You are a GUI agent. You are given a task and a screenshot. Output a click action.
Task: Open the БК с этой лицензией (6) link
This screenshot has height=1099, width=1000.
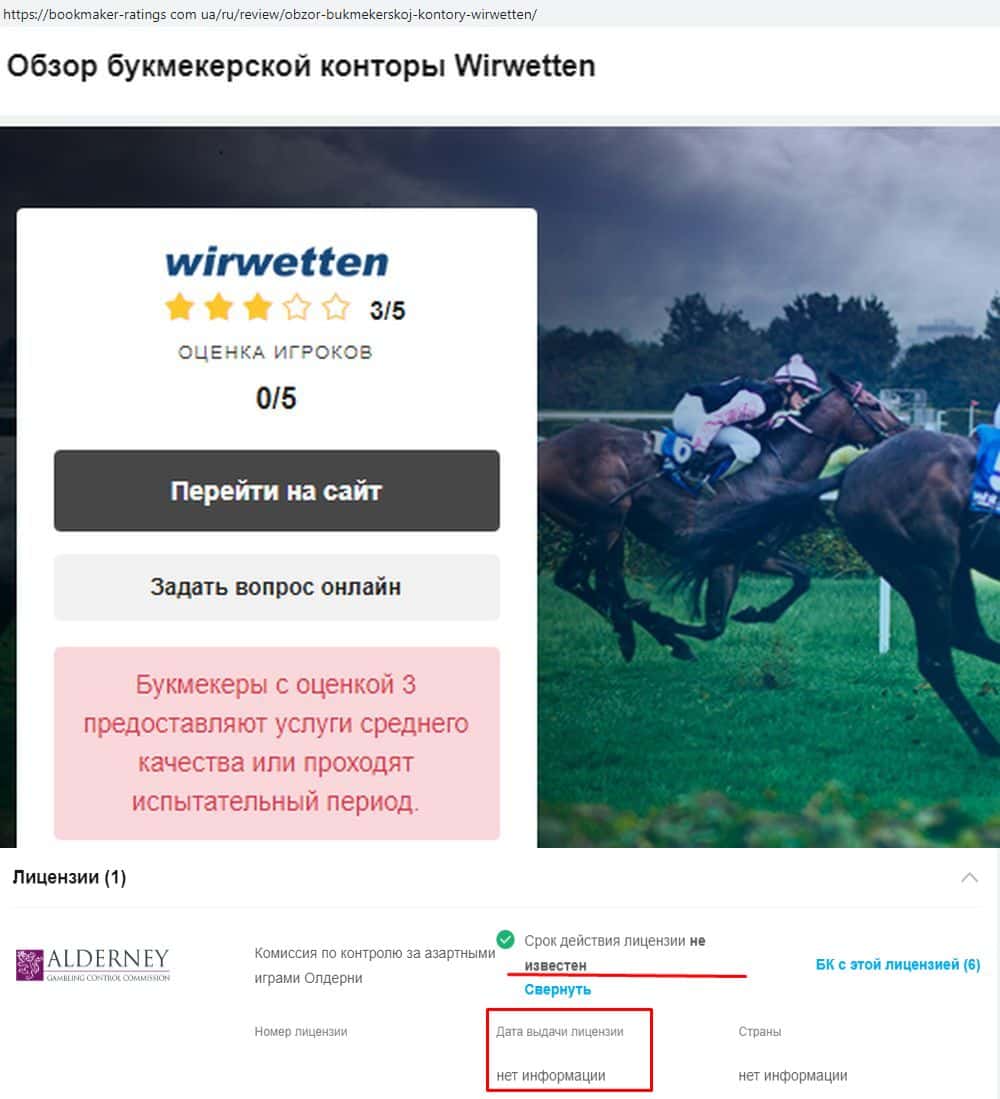(x=898, y=964)
